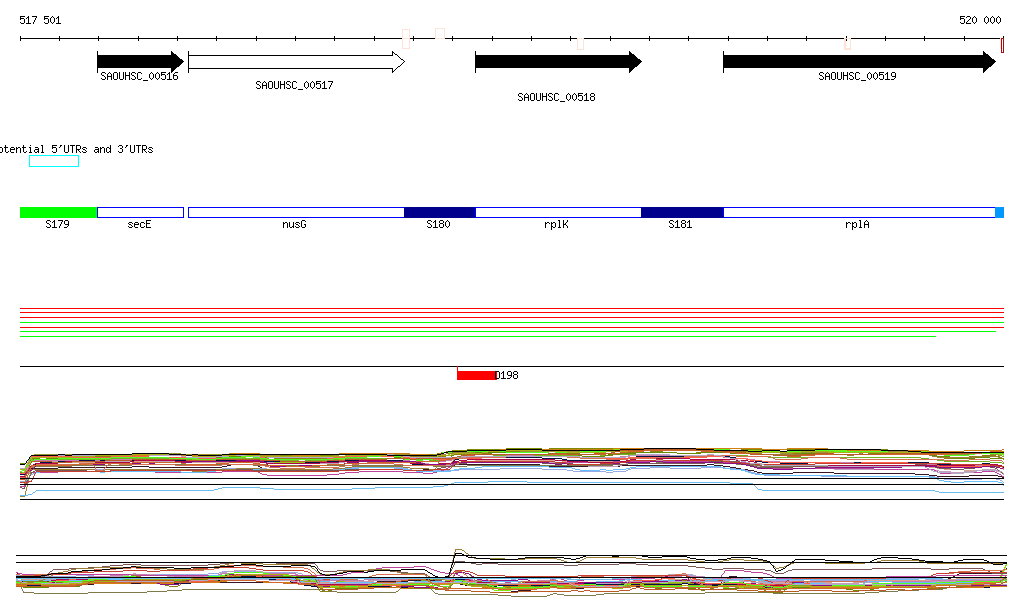Click the cyan UTR outline box
The image size is (1024, 611).
click(54, 161)
